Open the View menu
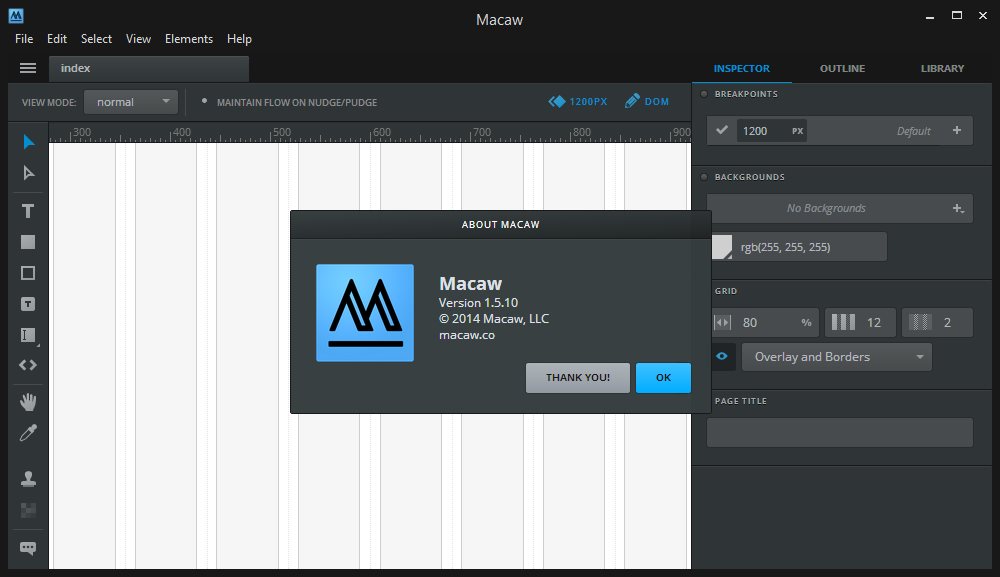 (138, 39)
